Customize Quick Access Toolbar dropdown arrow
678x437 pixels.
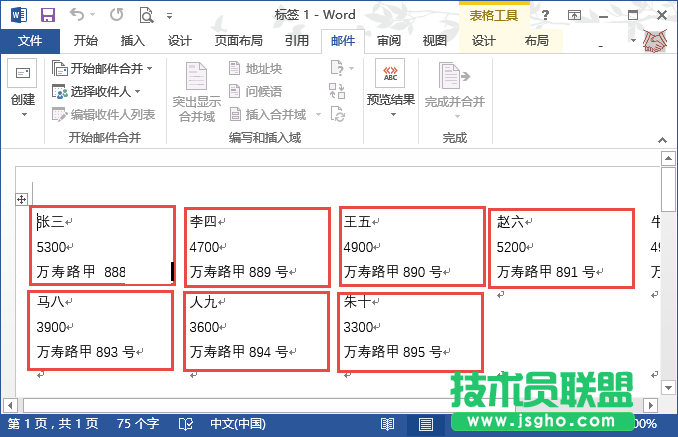coord(169,17)
